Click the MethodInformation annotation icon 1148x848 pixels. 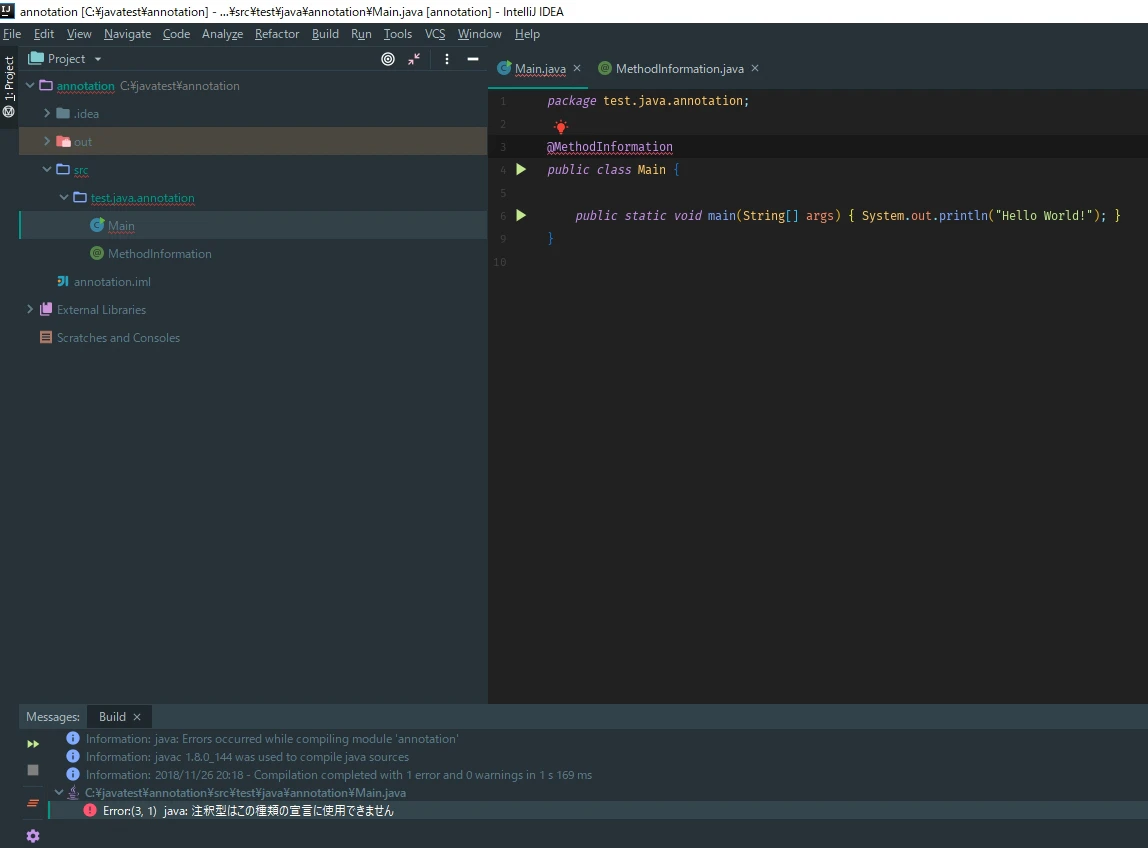(x=97, y=253)
